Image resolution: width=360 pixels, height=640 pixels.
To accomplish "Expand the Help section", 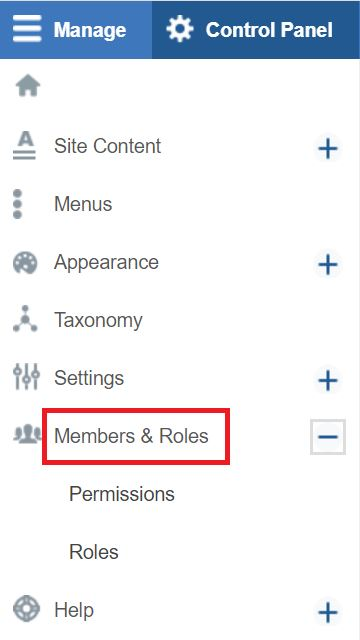I will pos(328,613).
